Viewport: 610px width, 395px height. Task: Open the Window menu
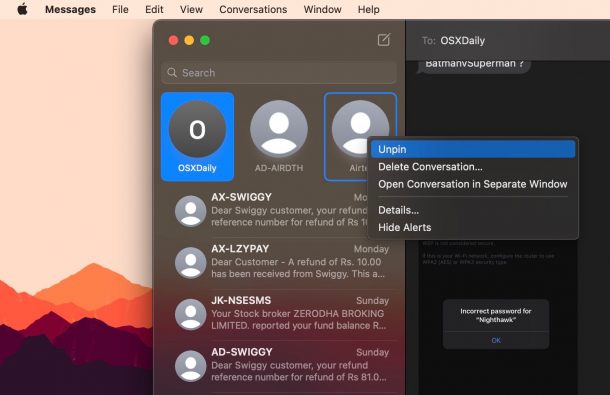click(x=323, y=9)
